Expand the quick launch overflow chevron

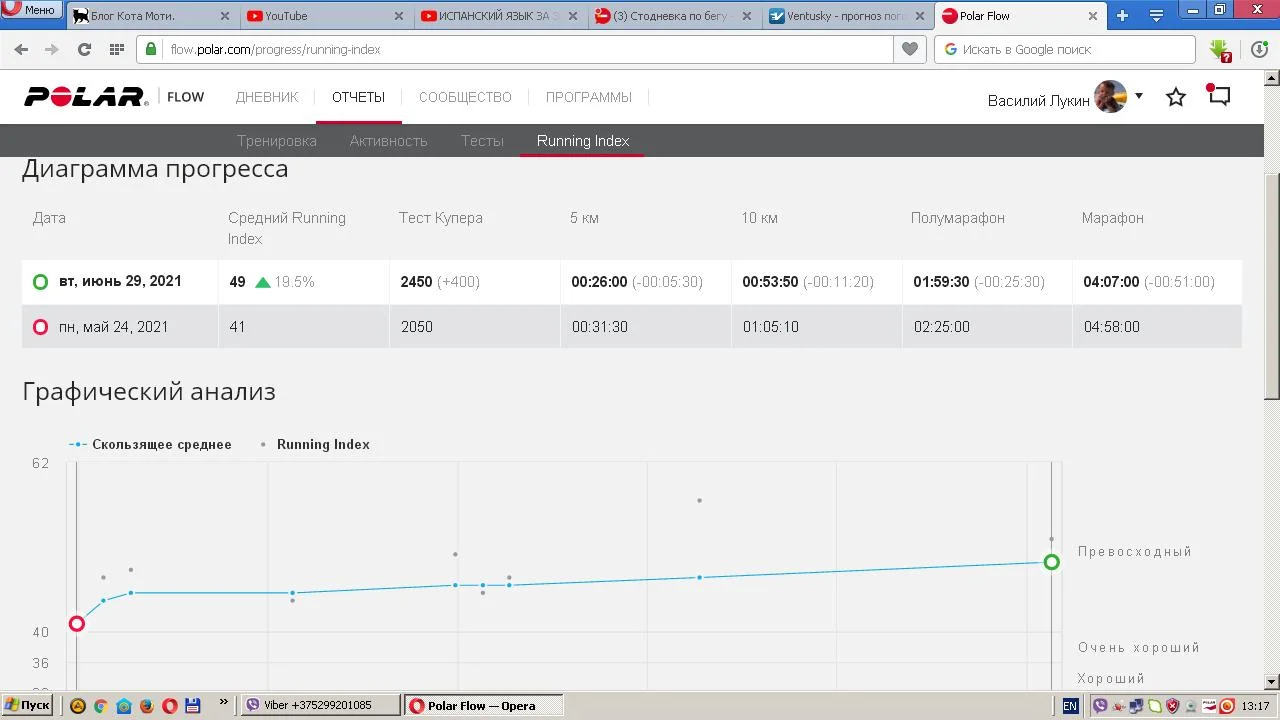(x=223, y=703)
